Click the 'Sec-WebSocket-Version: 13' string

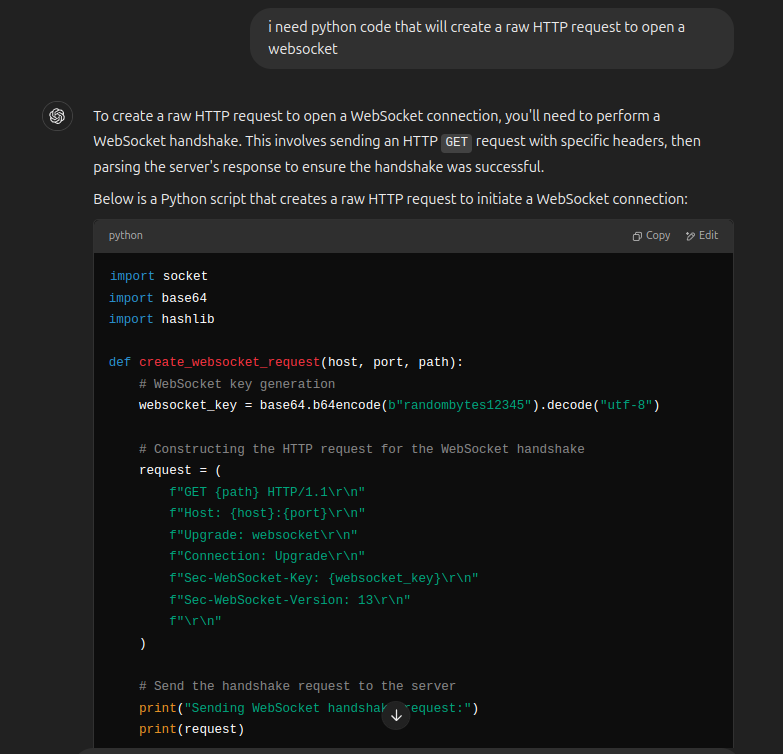point(290,600)
